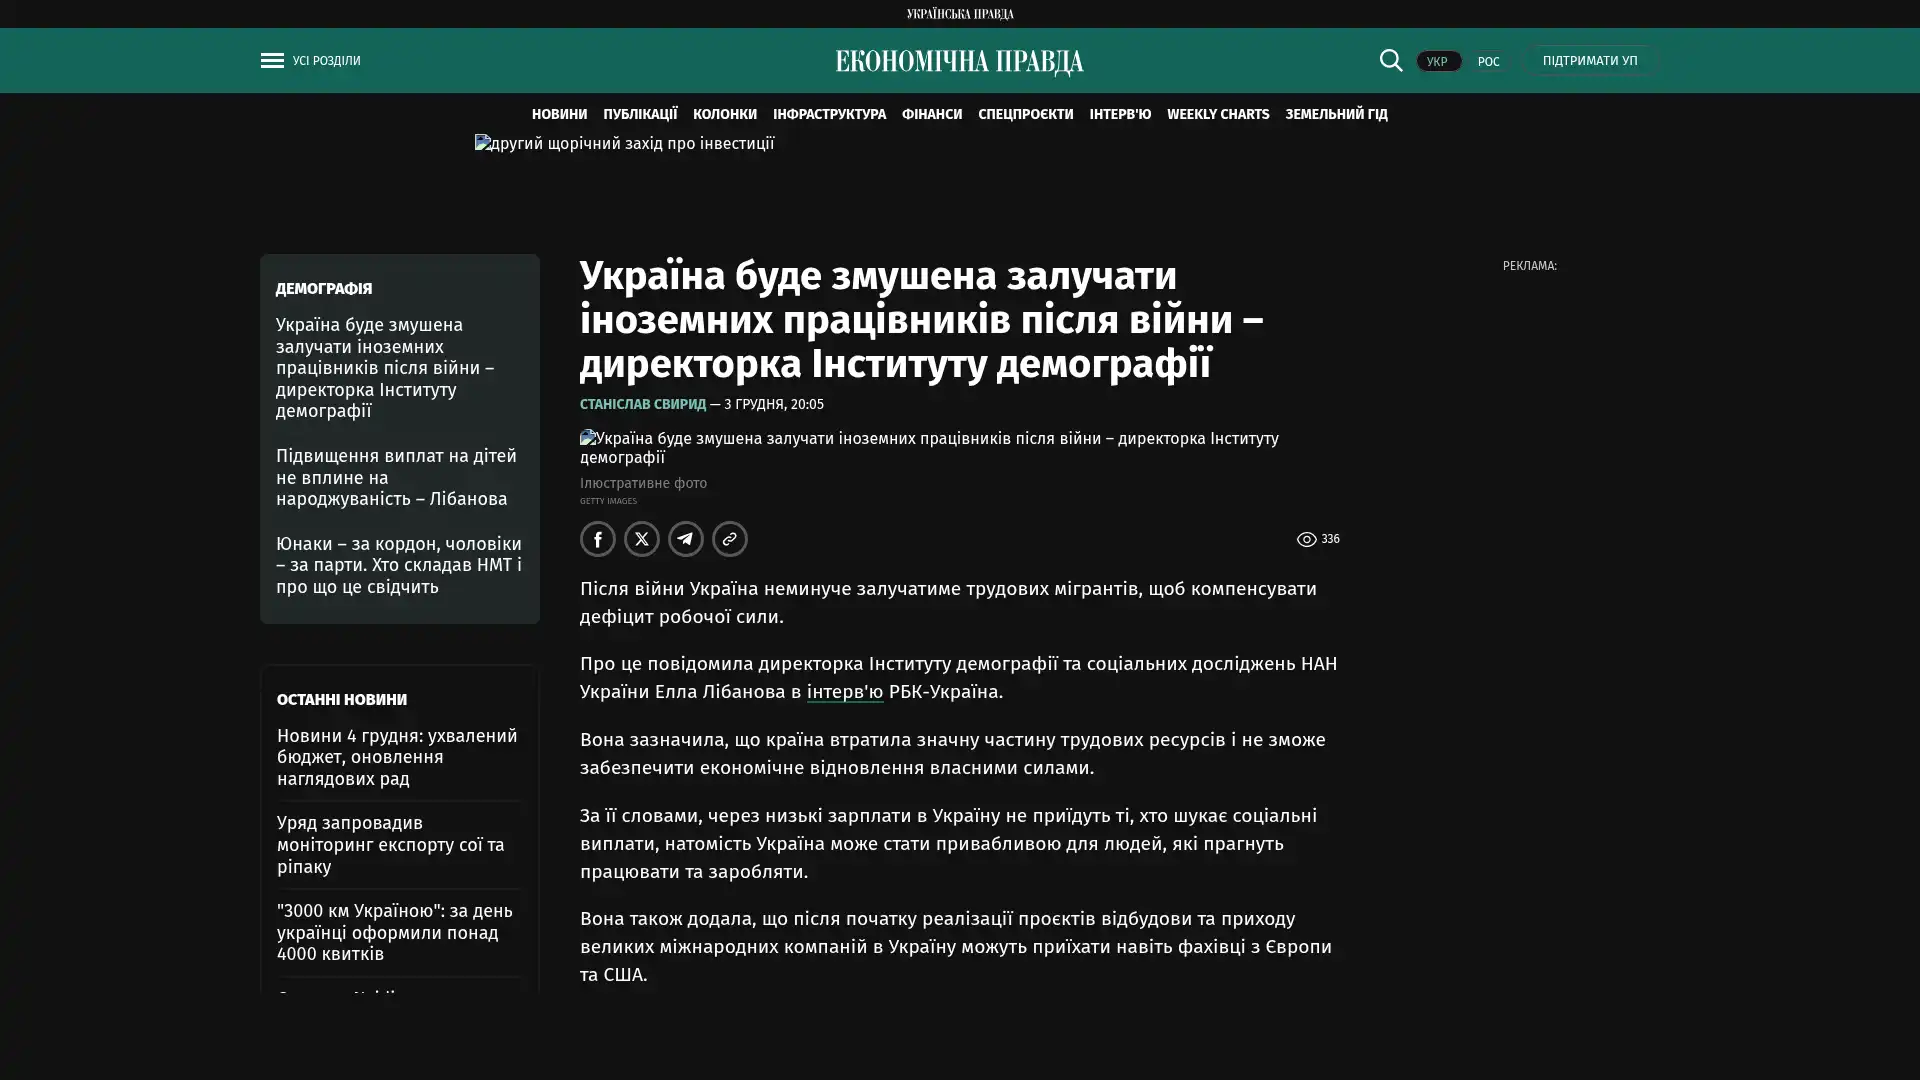Open the Земельний гід section
The height and width of the screenshot is (1080, 1920).
coord(1336,115)
